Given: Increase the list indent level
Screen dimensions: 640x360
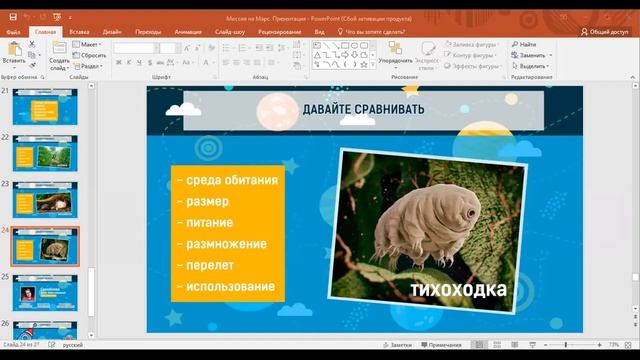Looking at the screenshot, I should 269,48.
